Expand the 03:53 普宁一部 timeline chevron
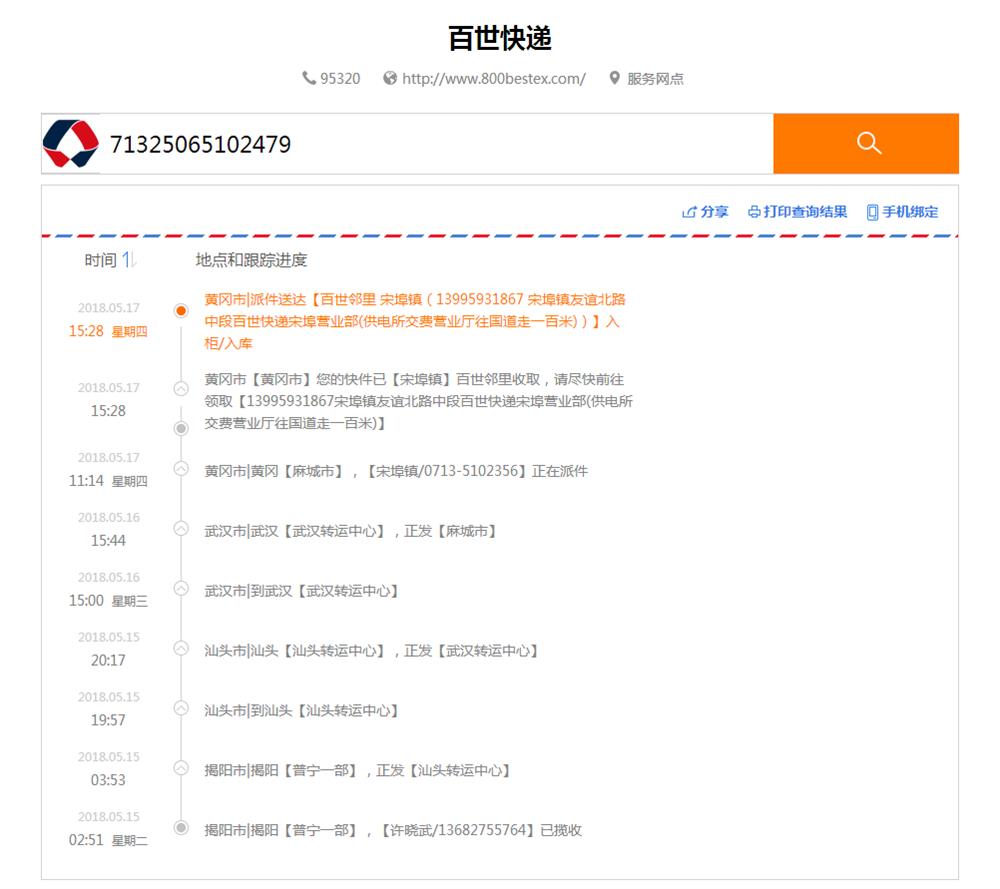The image size is (1000, 889). pos(181,768)
